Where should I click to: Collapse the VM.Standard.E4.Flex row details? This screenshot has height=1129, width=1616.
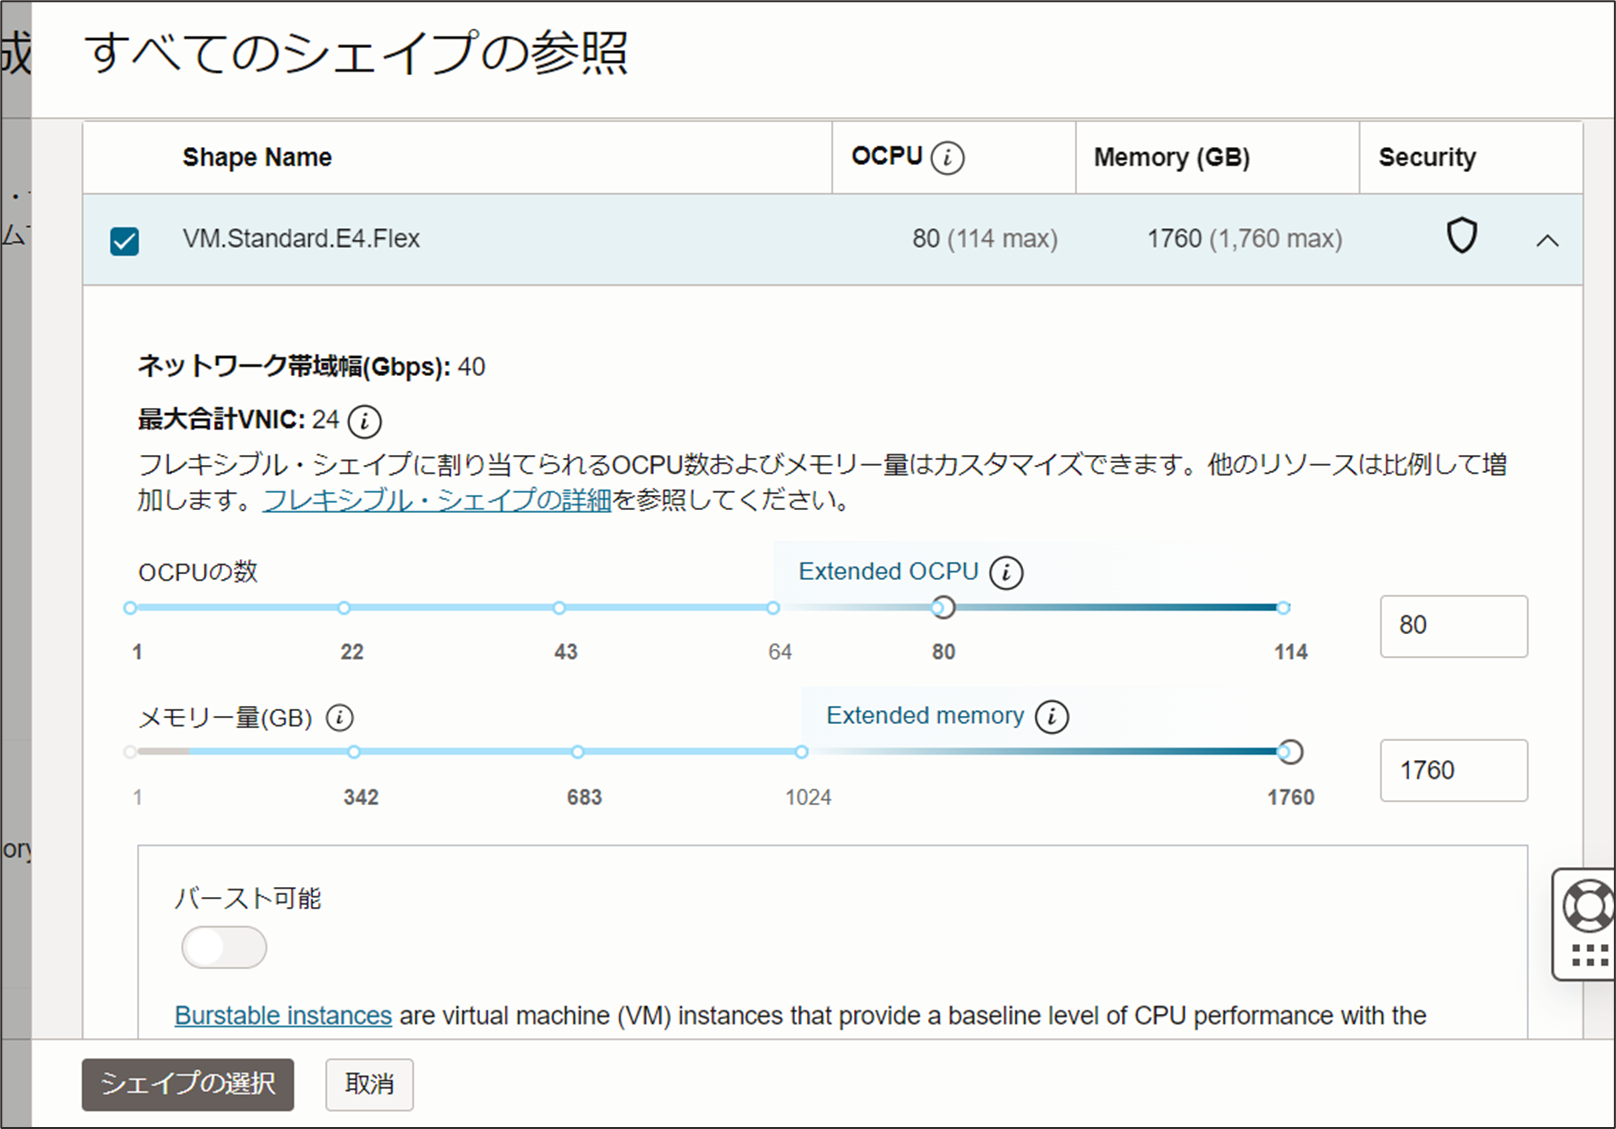pos(1547,240)
